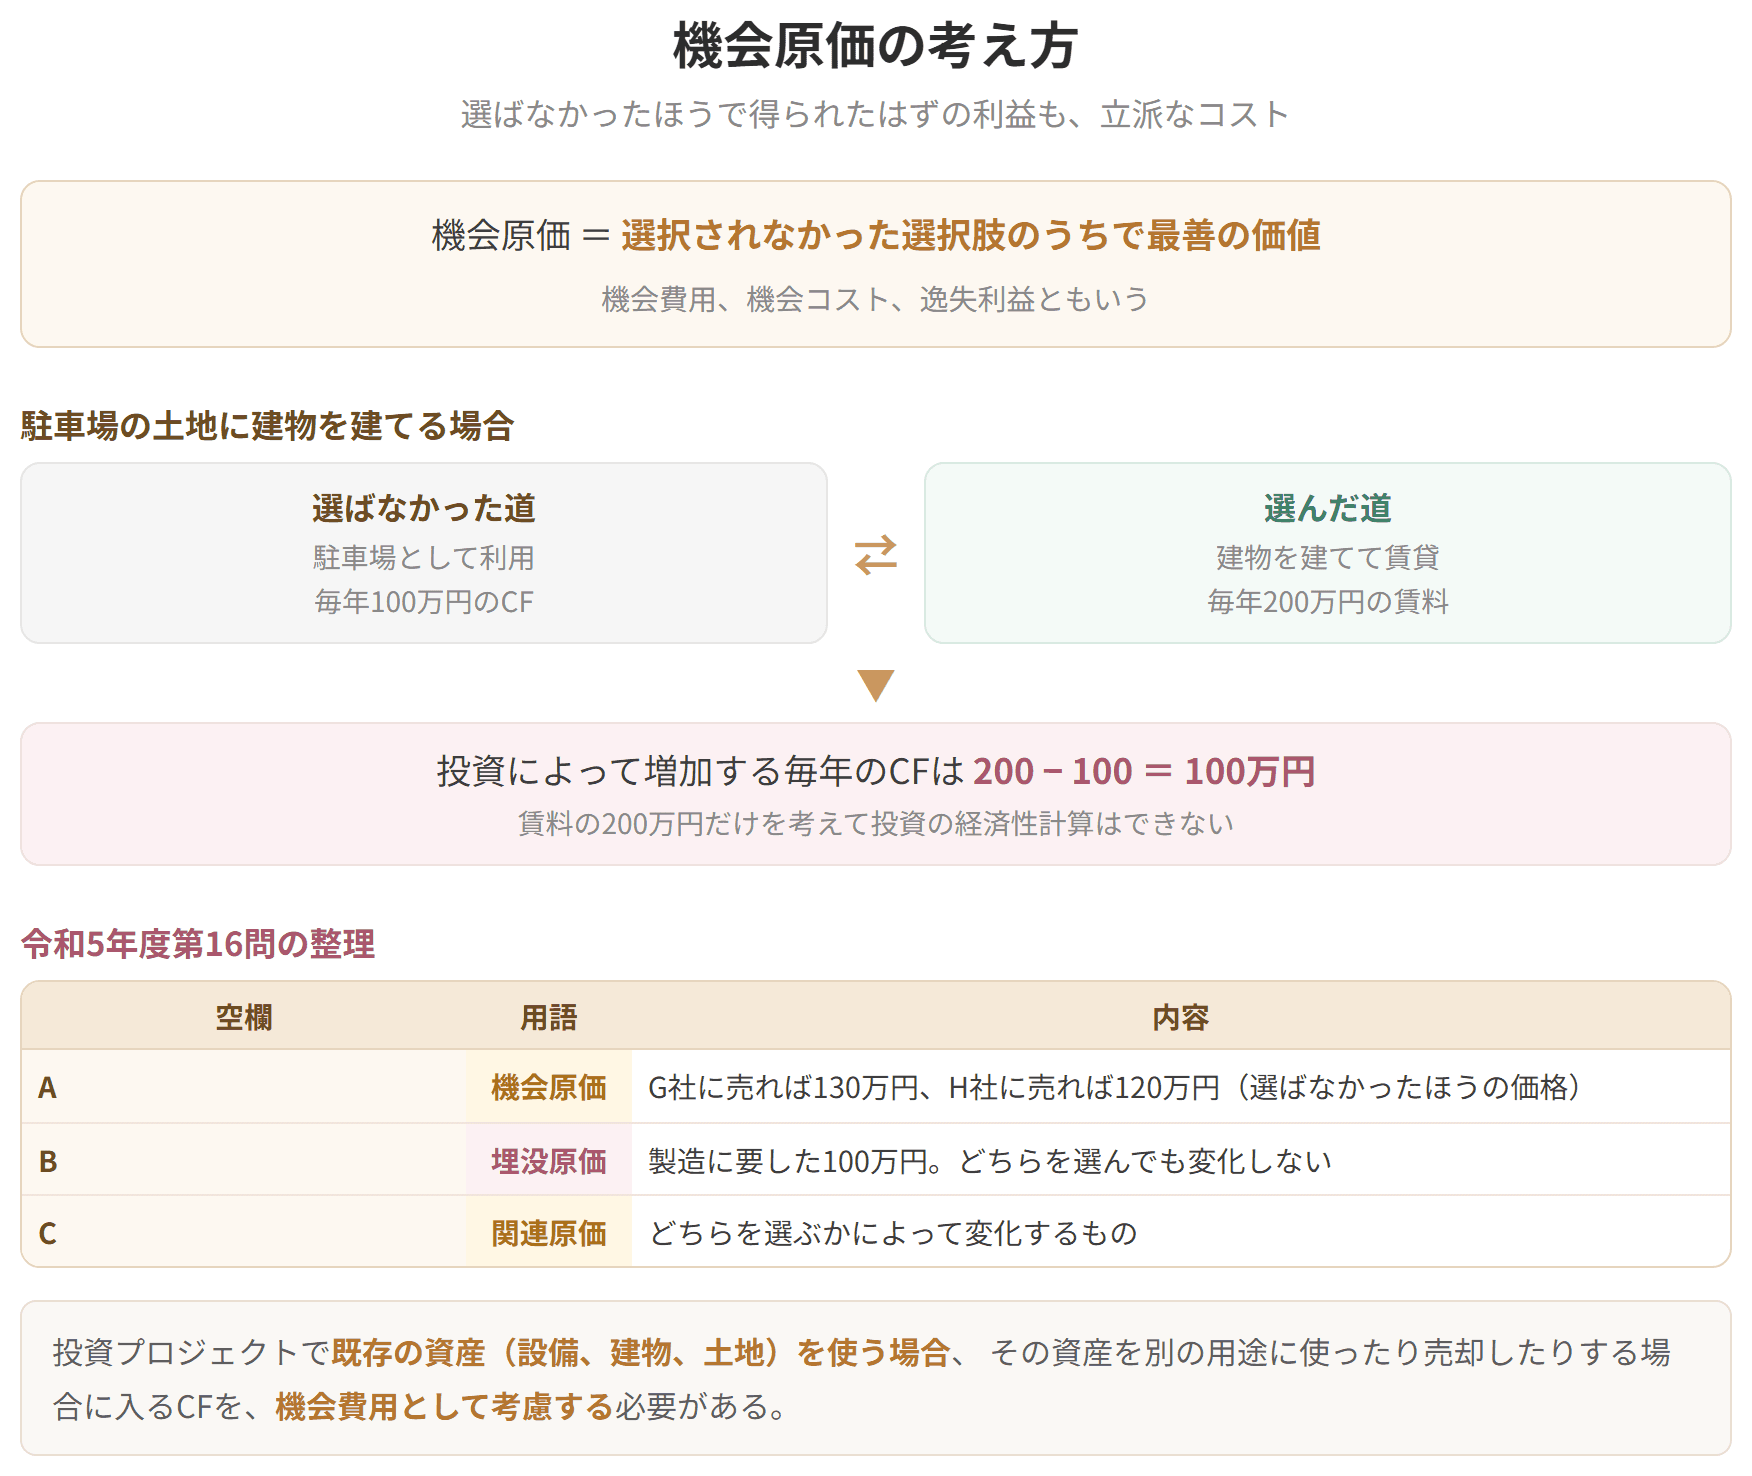
Task: Click heading 駐車場の土地に建物を建てる場合
Action: pos(267,426)
